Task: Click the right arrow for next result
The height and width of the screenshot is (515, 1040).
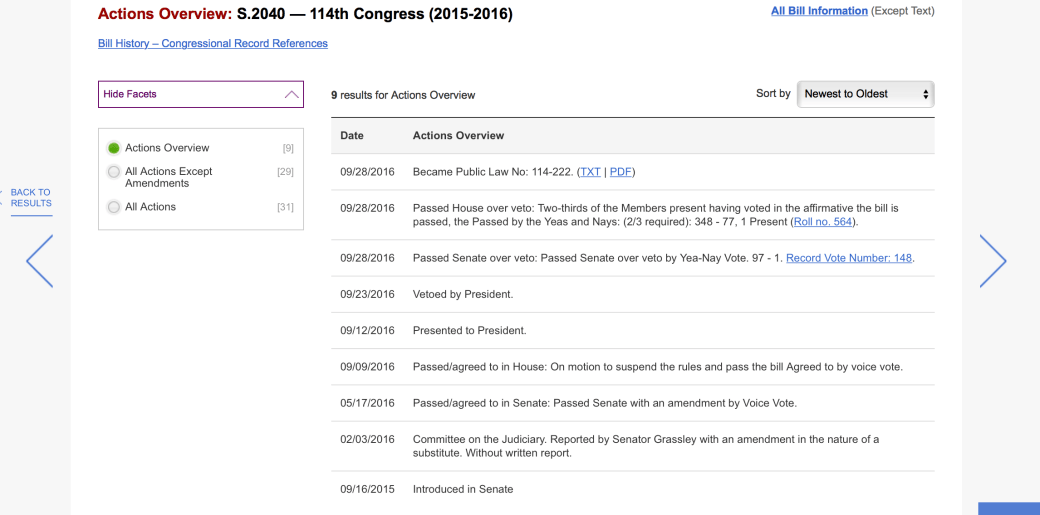Action: [x=992, y=261]
